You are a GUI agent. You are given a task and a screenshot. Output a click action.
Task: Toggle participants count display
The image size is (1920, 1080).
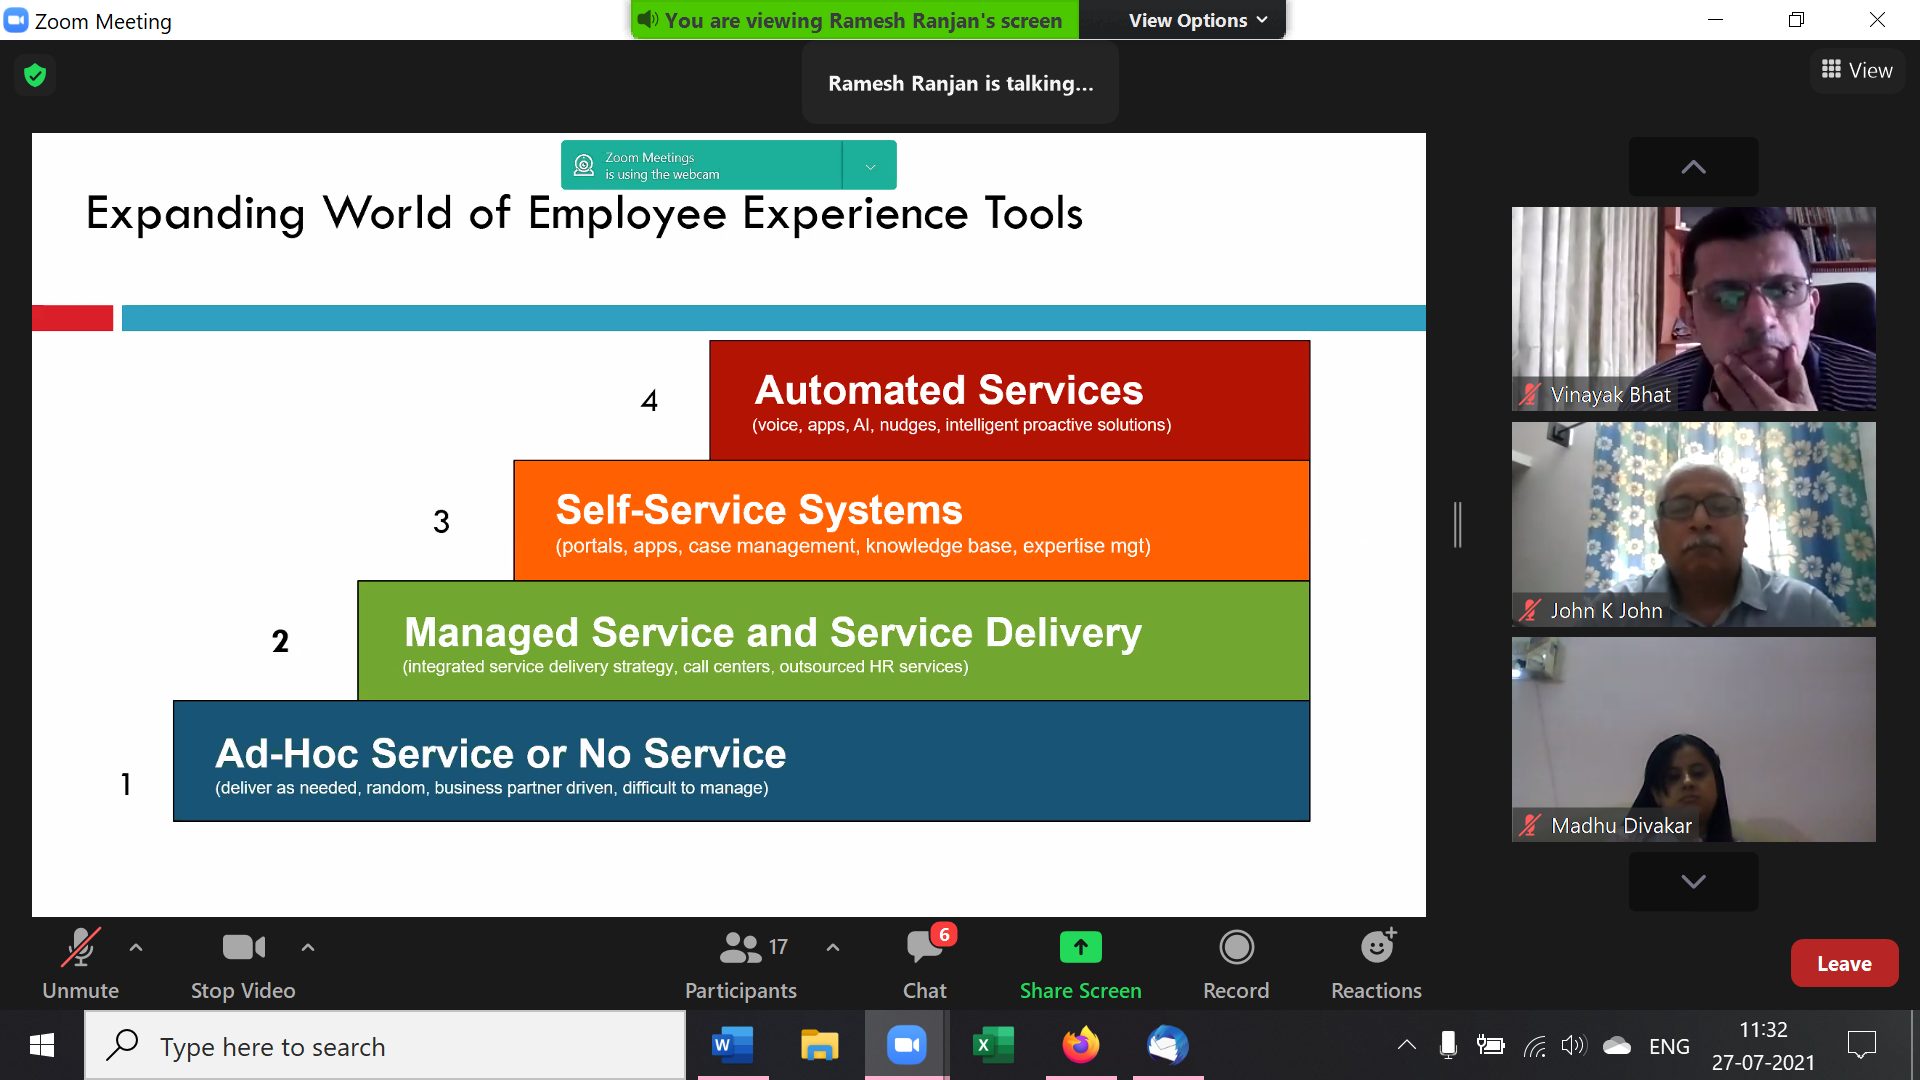click(x=742, y=963)
